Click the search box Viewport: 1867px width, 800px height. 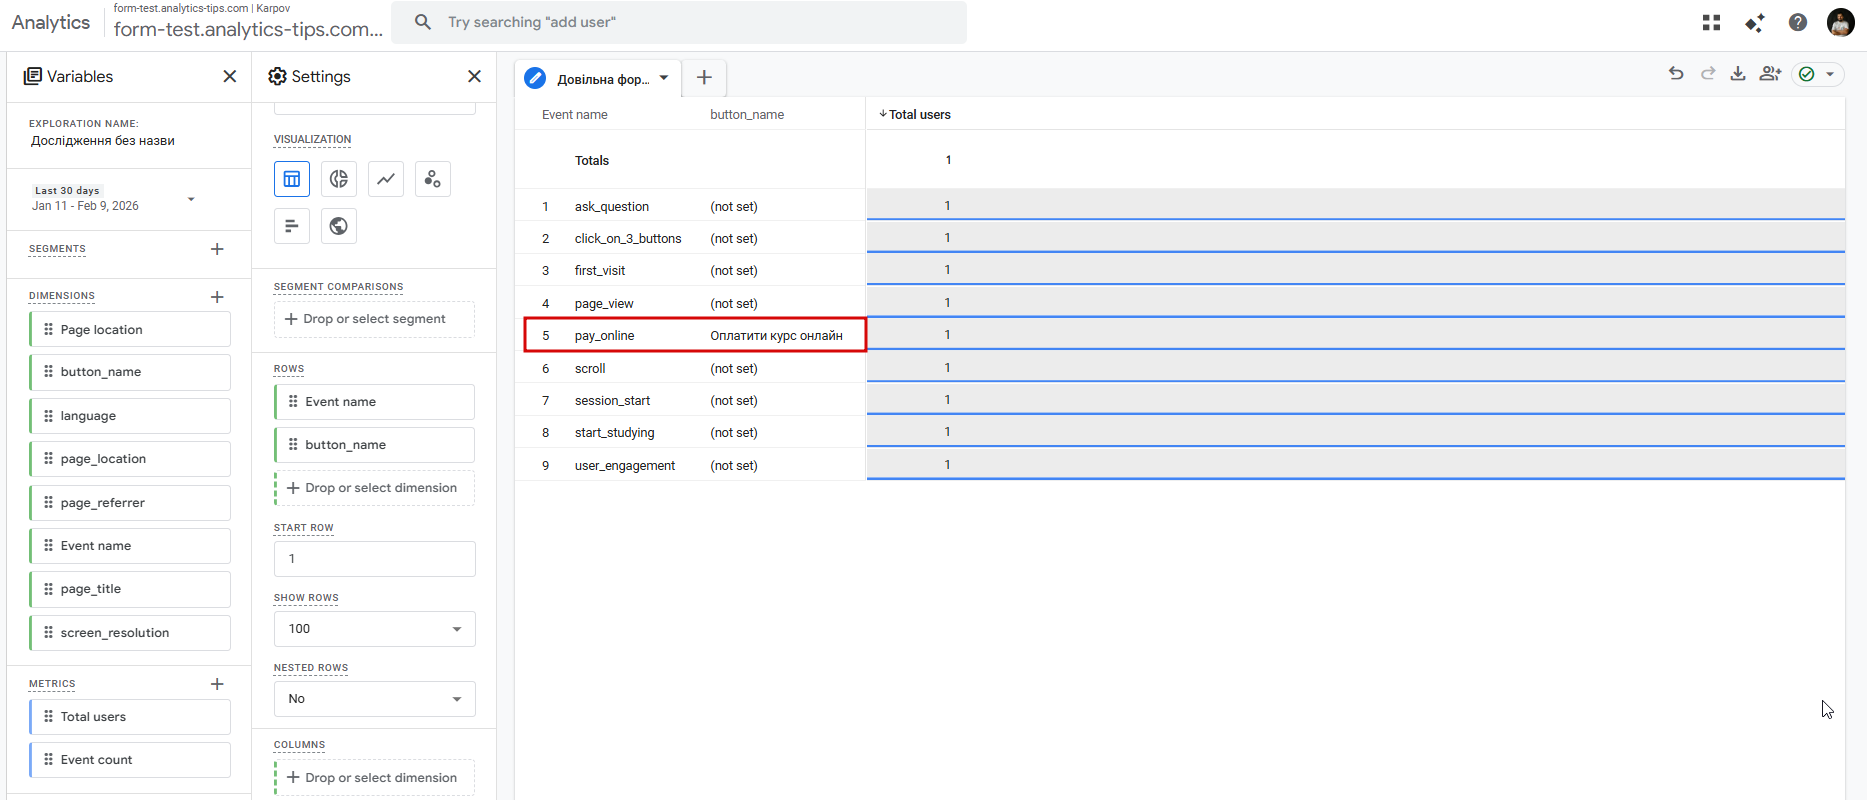679,22
